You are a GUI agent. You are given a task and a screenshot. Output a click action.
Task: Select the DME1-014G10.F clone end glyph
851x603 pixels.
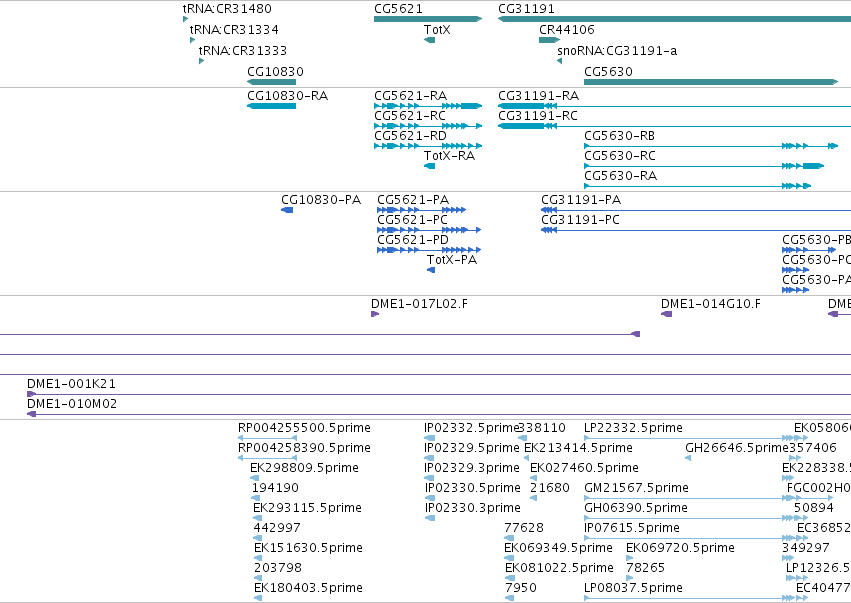(666, 314)
